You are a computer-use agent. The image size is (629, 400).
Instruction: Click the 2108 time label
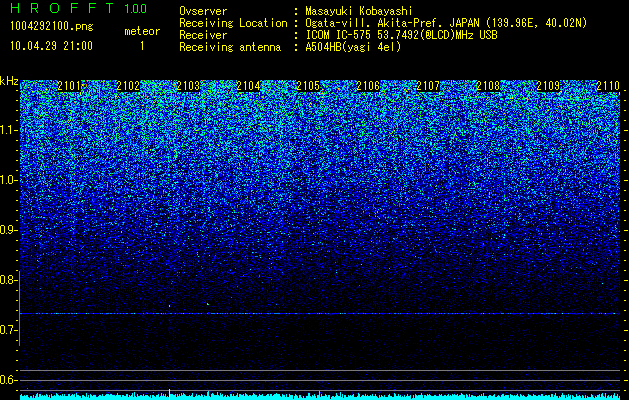point(488,86)
